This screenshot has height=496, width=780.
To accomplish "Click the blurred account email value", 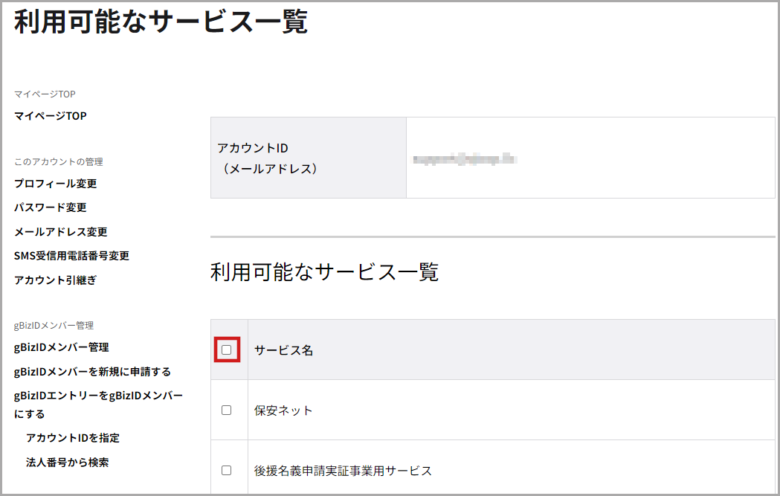I will pos(465,159).
